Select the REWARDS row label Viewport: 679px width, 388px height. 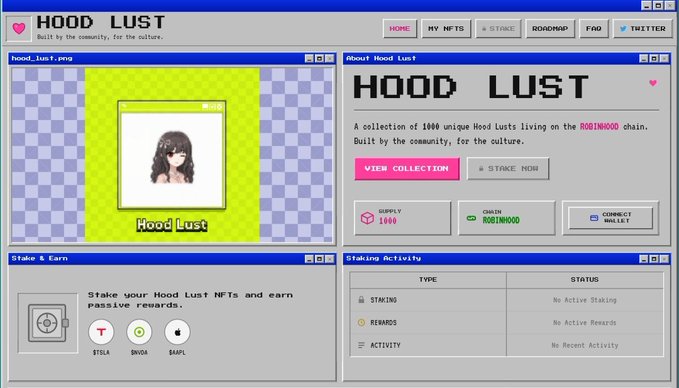click(383, 323)
